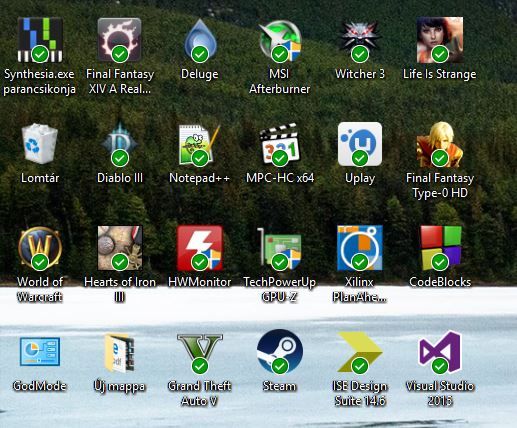Image resolution: width=517 pixels, height=428 pixels.
Task: Click the Witcher 3 wolf icon
Action: [360, 41]
